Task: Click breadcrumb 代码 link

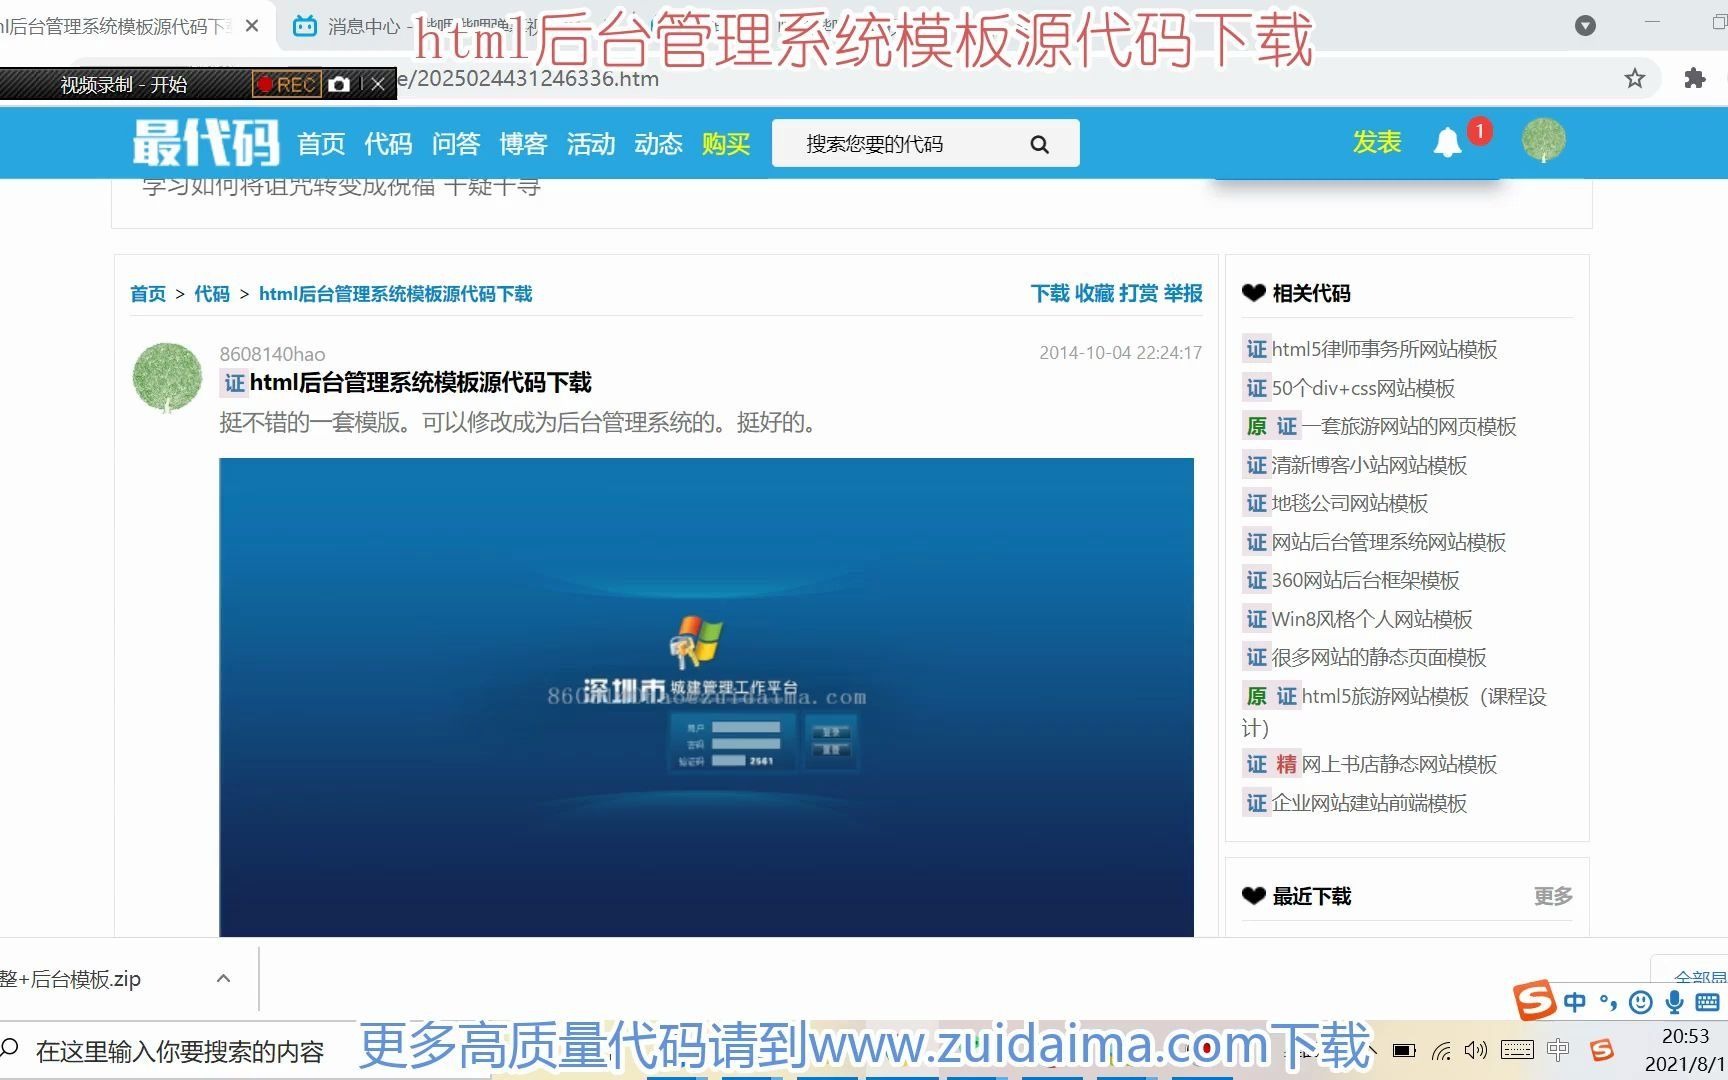Action: pyautogui.click(x=212, y=294)
